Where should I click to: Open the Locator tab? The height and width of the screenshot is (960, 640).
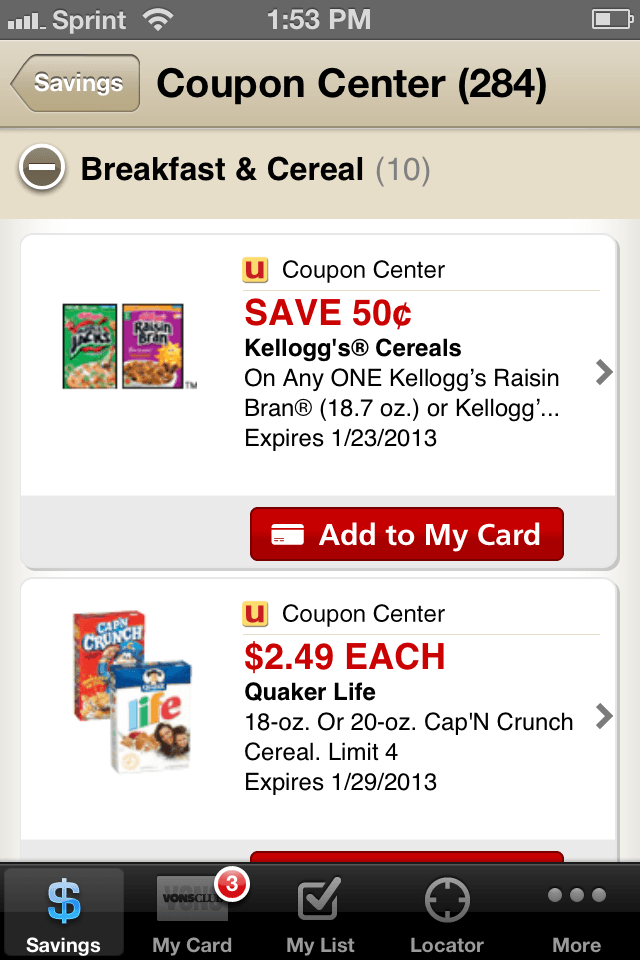447,913
